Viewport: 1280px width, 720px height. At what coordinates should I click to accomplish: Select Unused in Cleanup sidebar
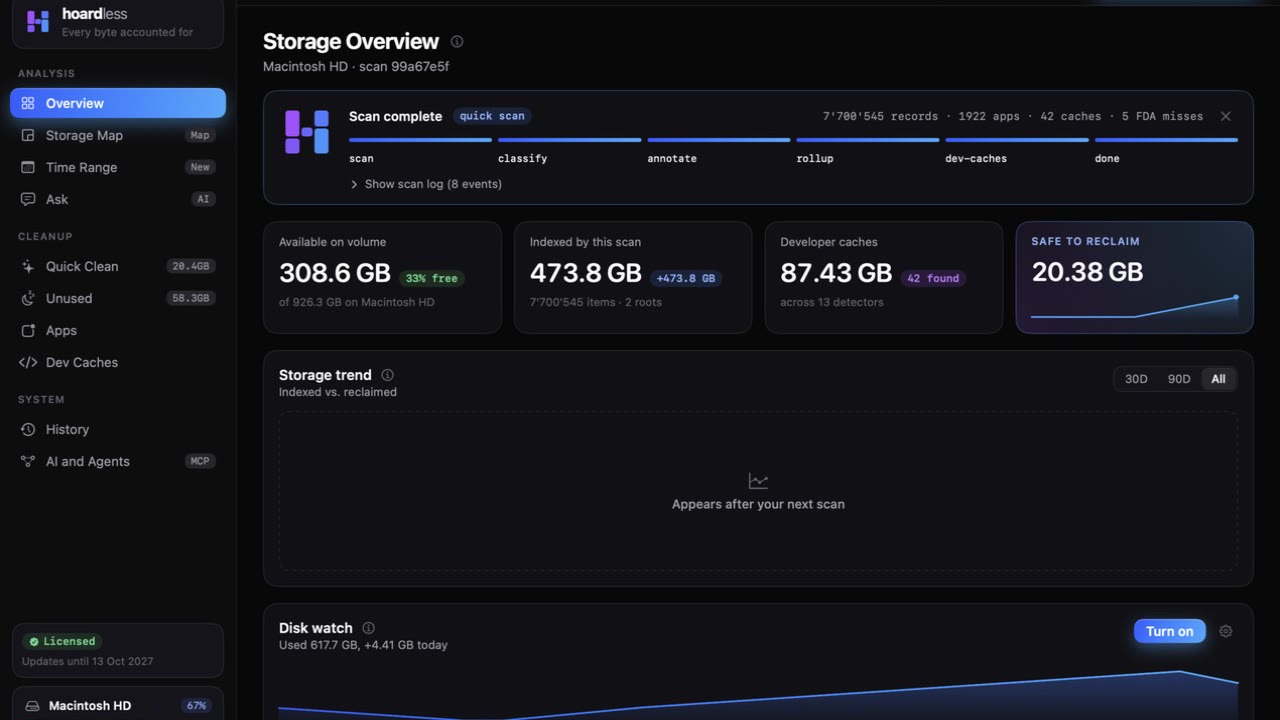[x=118, y=298]
